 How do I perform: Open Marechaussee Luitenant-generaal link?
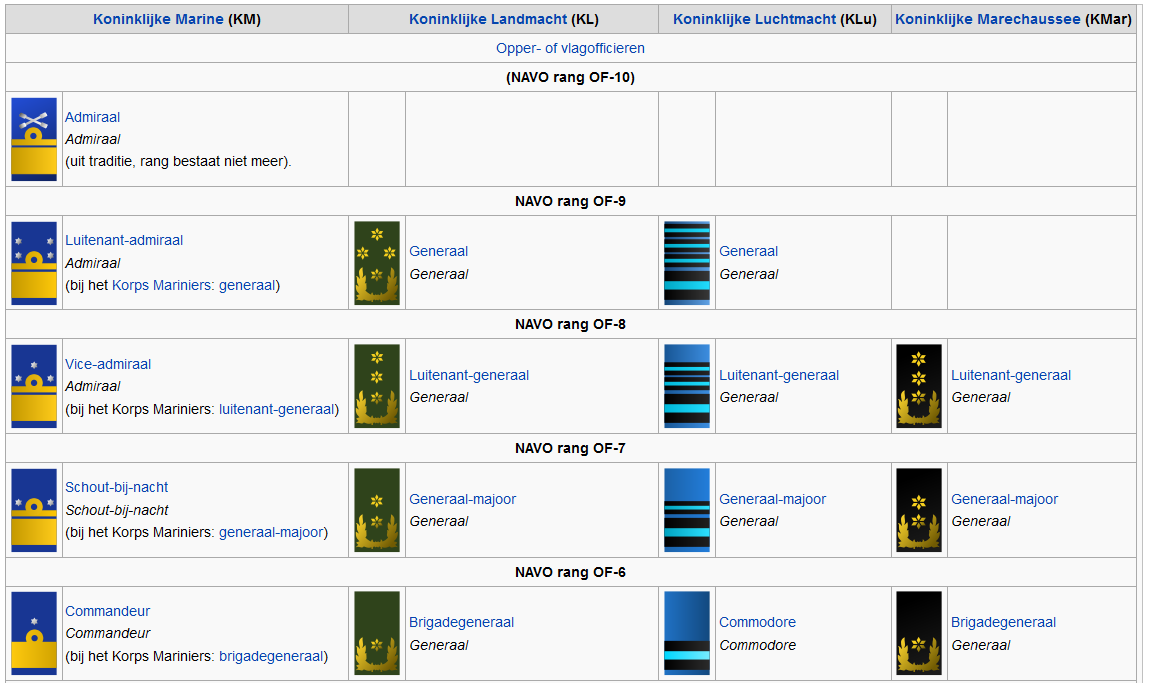click(1011, 375)
